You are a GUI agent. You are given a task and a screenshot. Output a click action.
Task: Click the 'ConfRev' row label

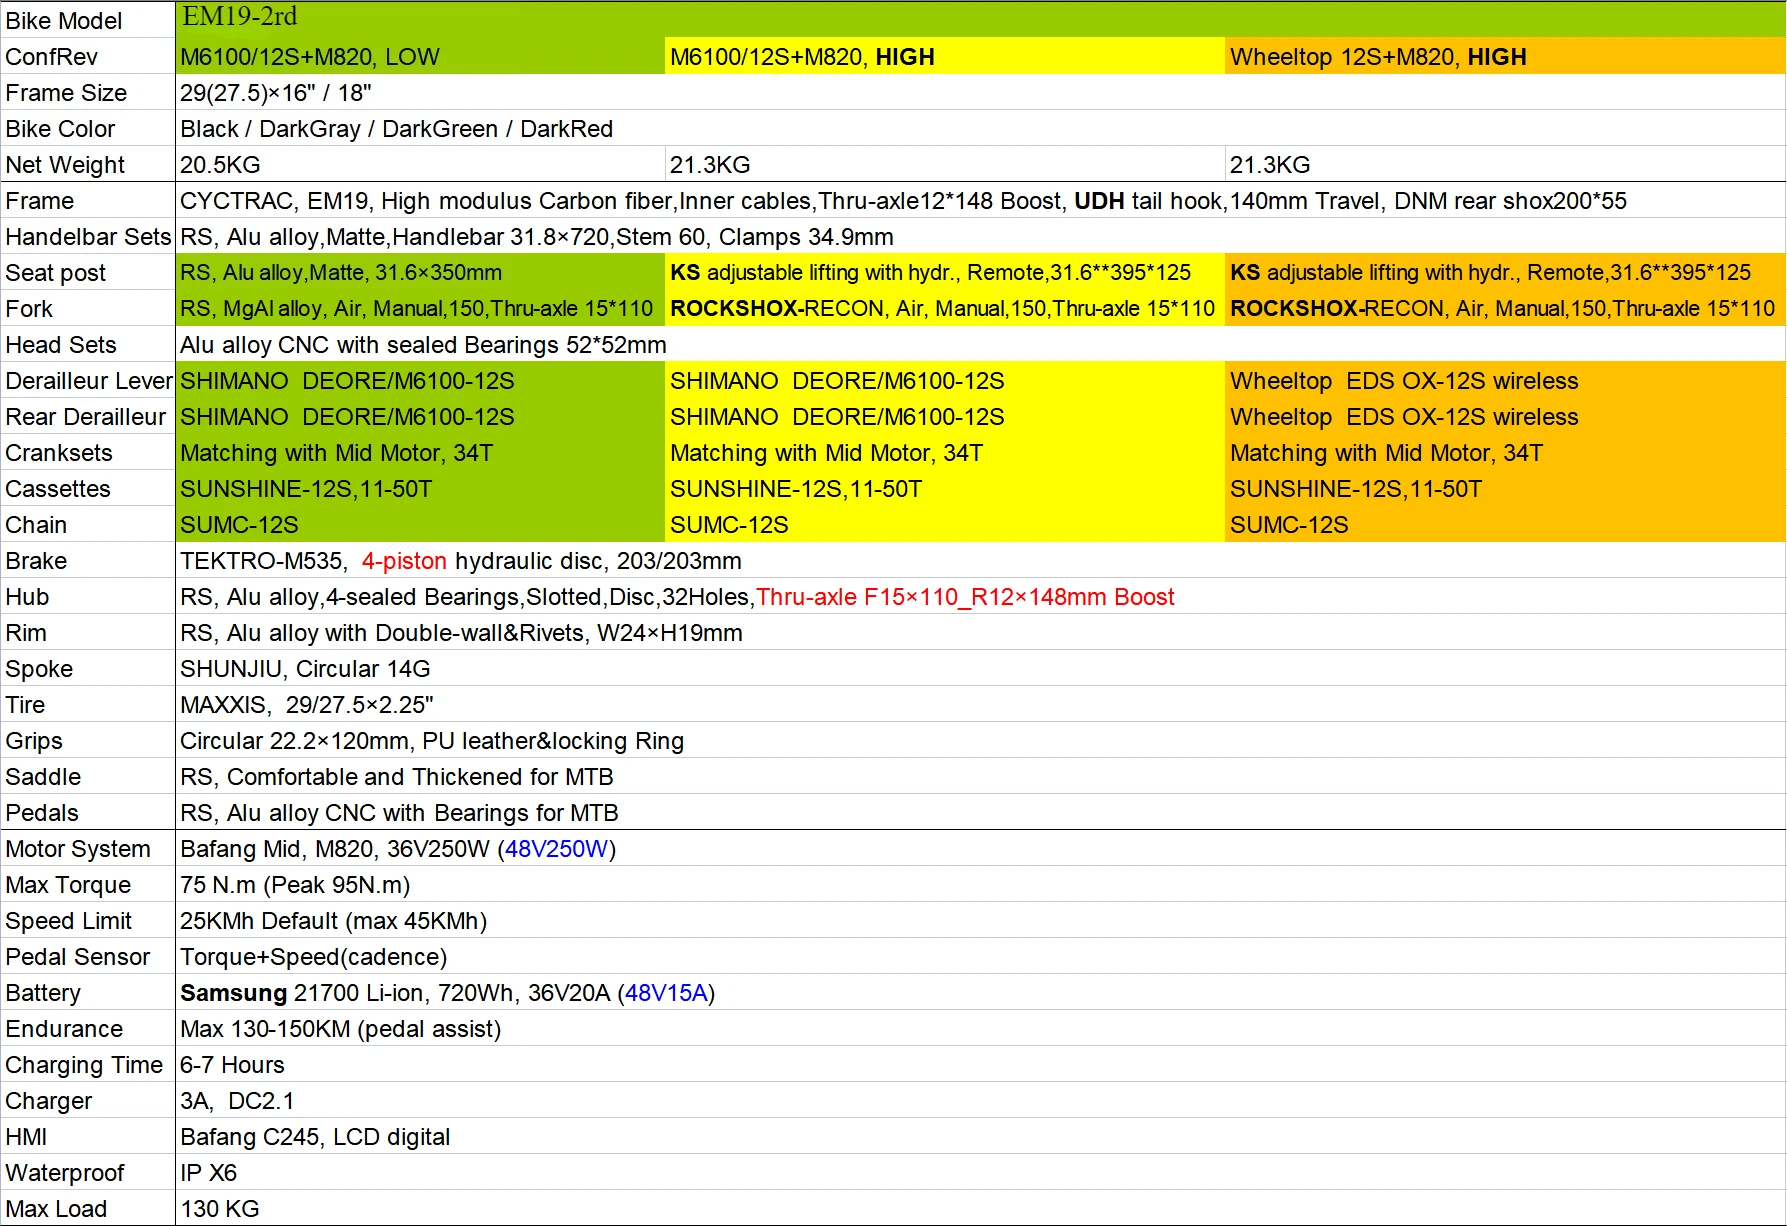click(51, 57)
